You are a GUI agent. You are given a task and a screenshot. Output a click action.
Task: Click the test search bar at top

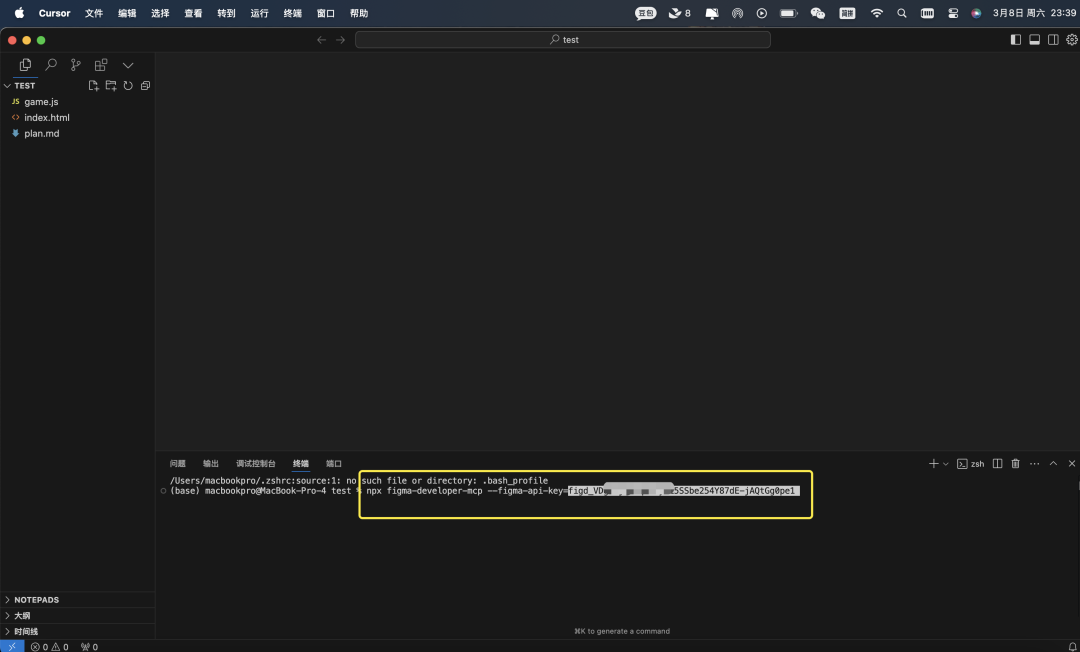(563, 40)
